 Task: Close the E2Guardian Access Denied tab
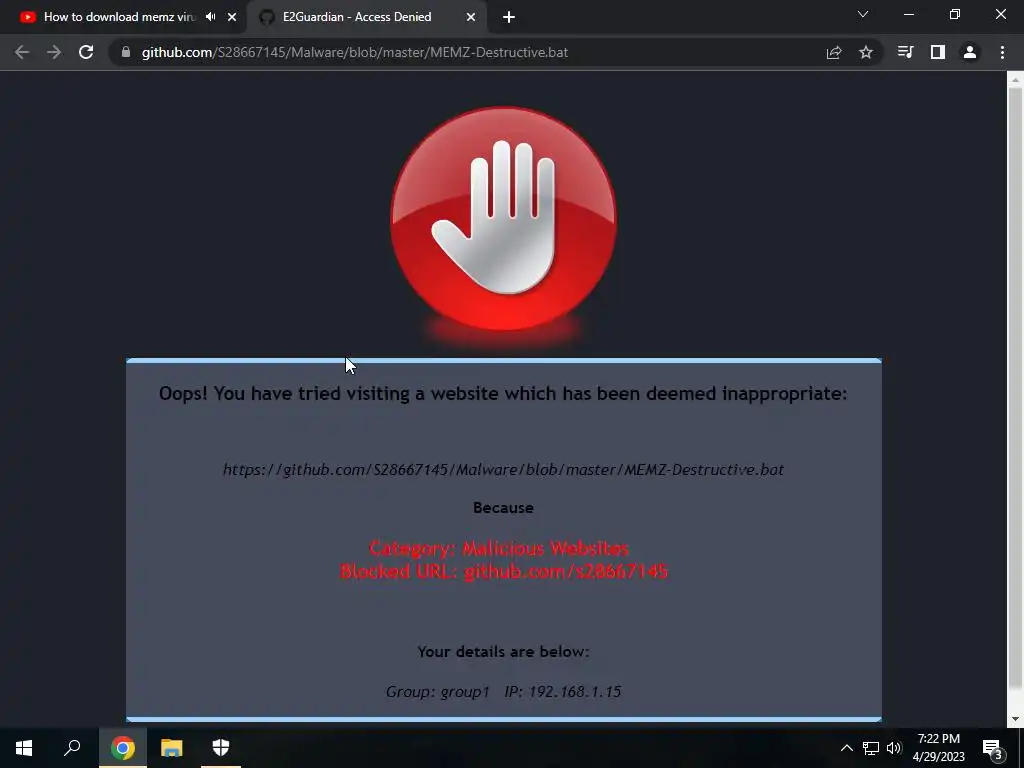[471, 17]
